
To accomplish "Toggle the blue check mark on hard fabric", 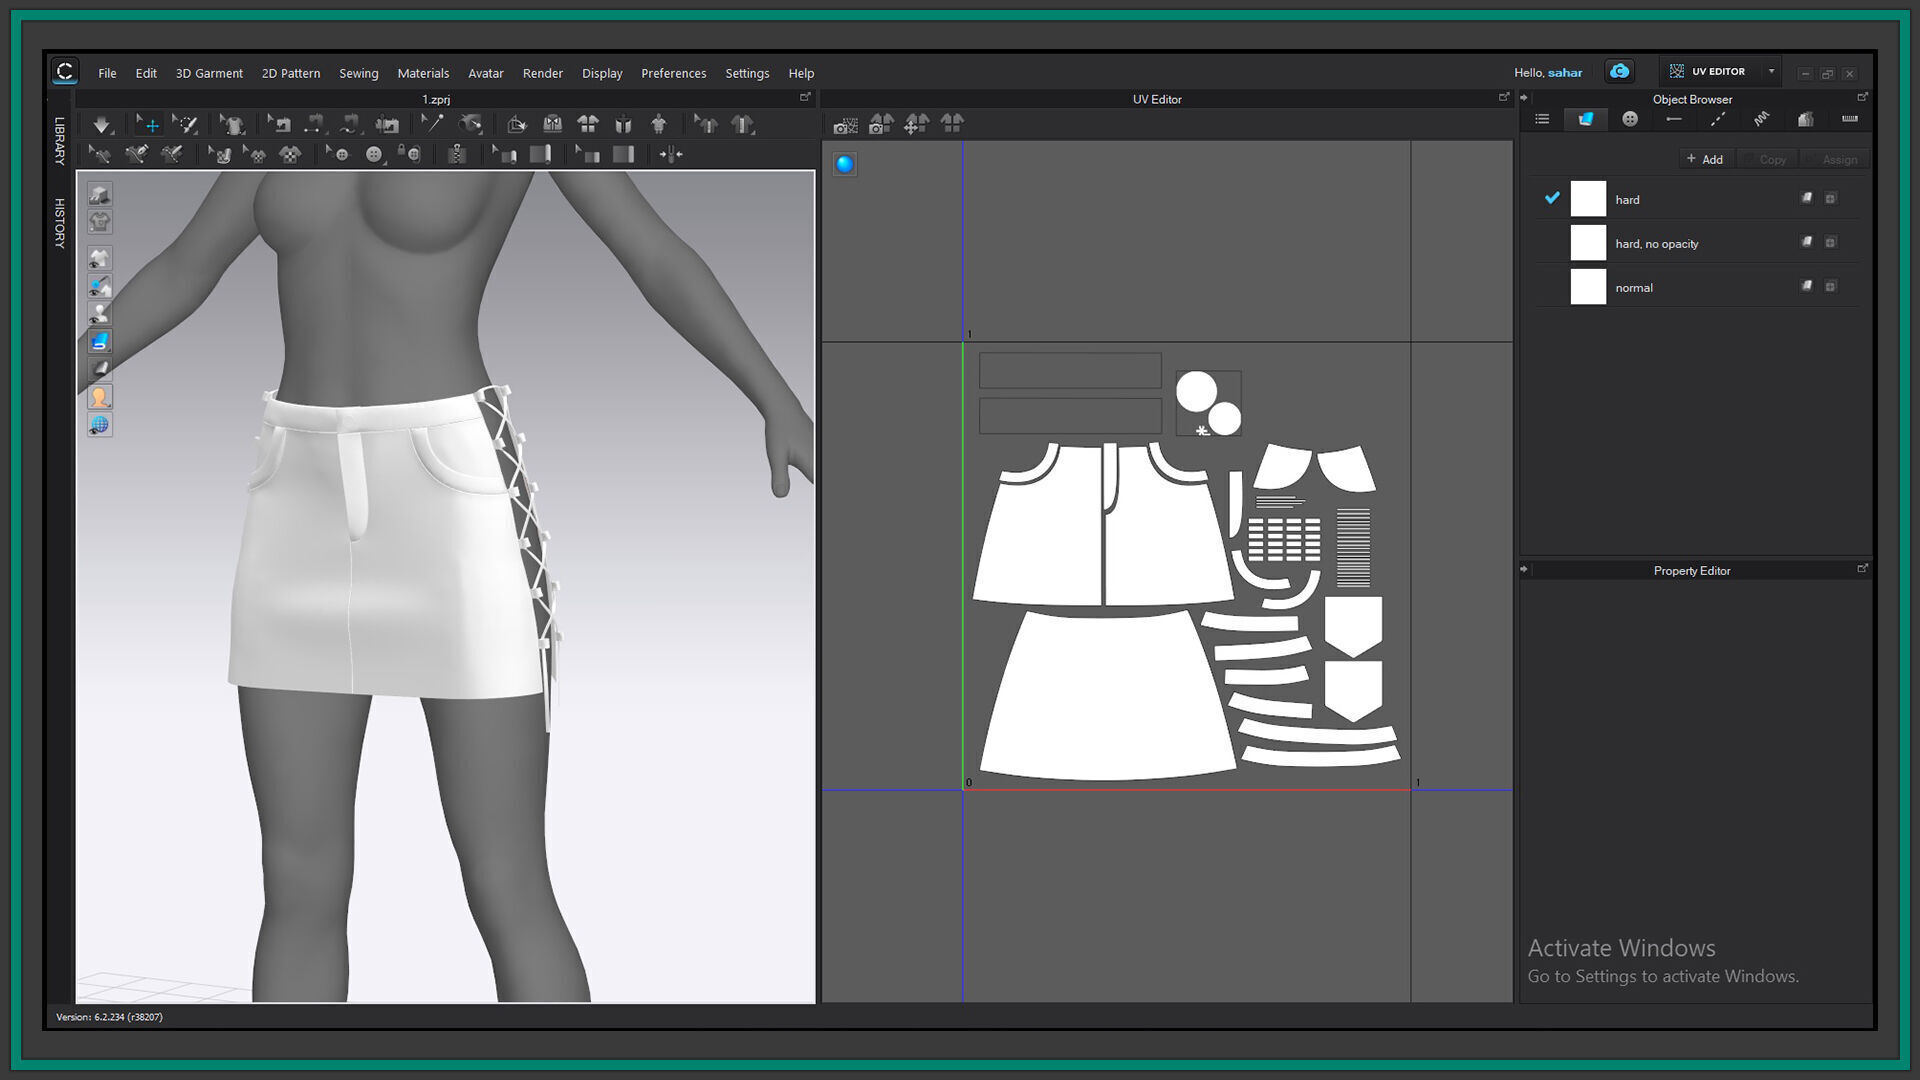I will click(1552, 198).
